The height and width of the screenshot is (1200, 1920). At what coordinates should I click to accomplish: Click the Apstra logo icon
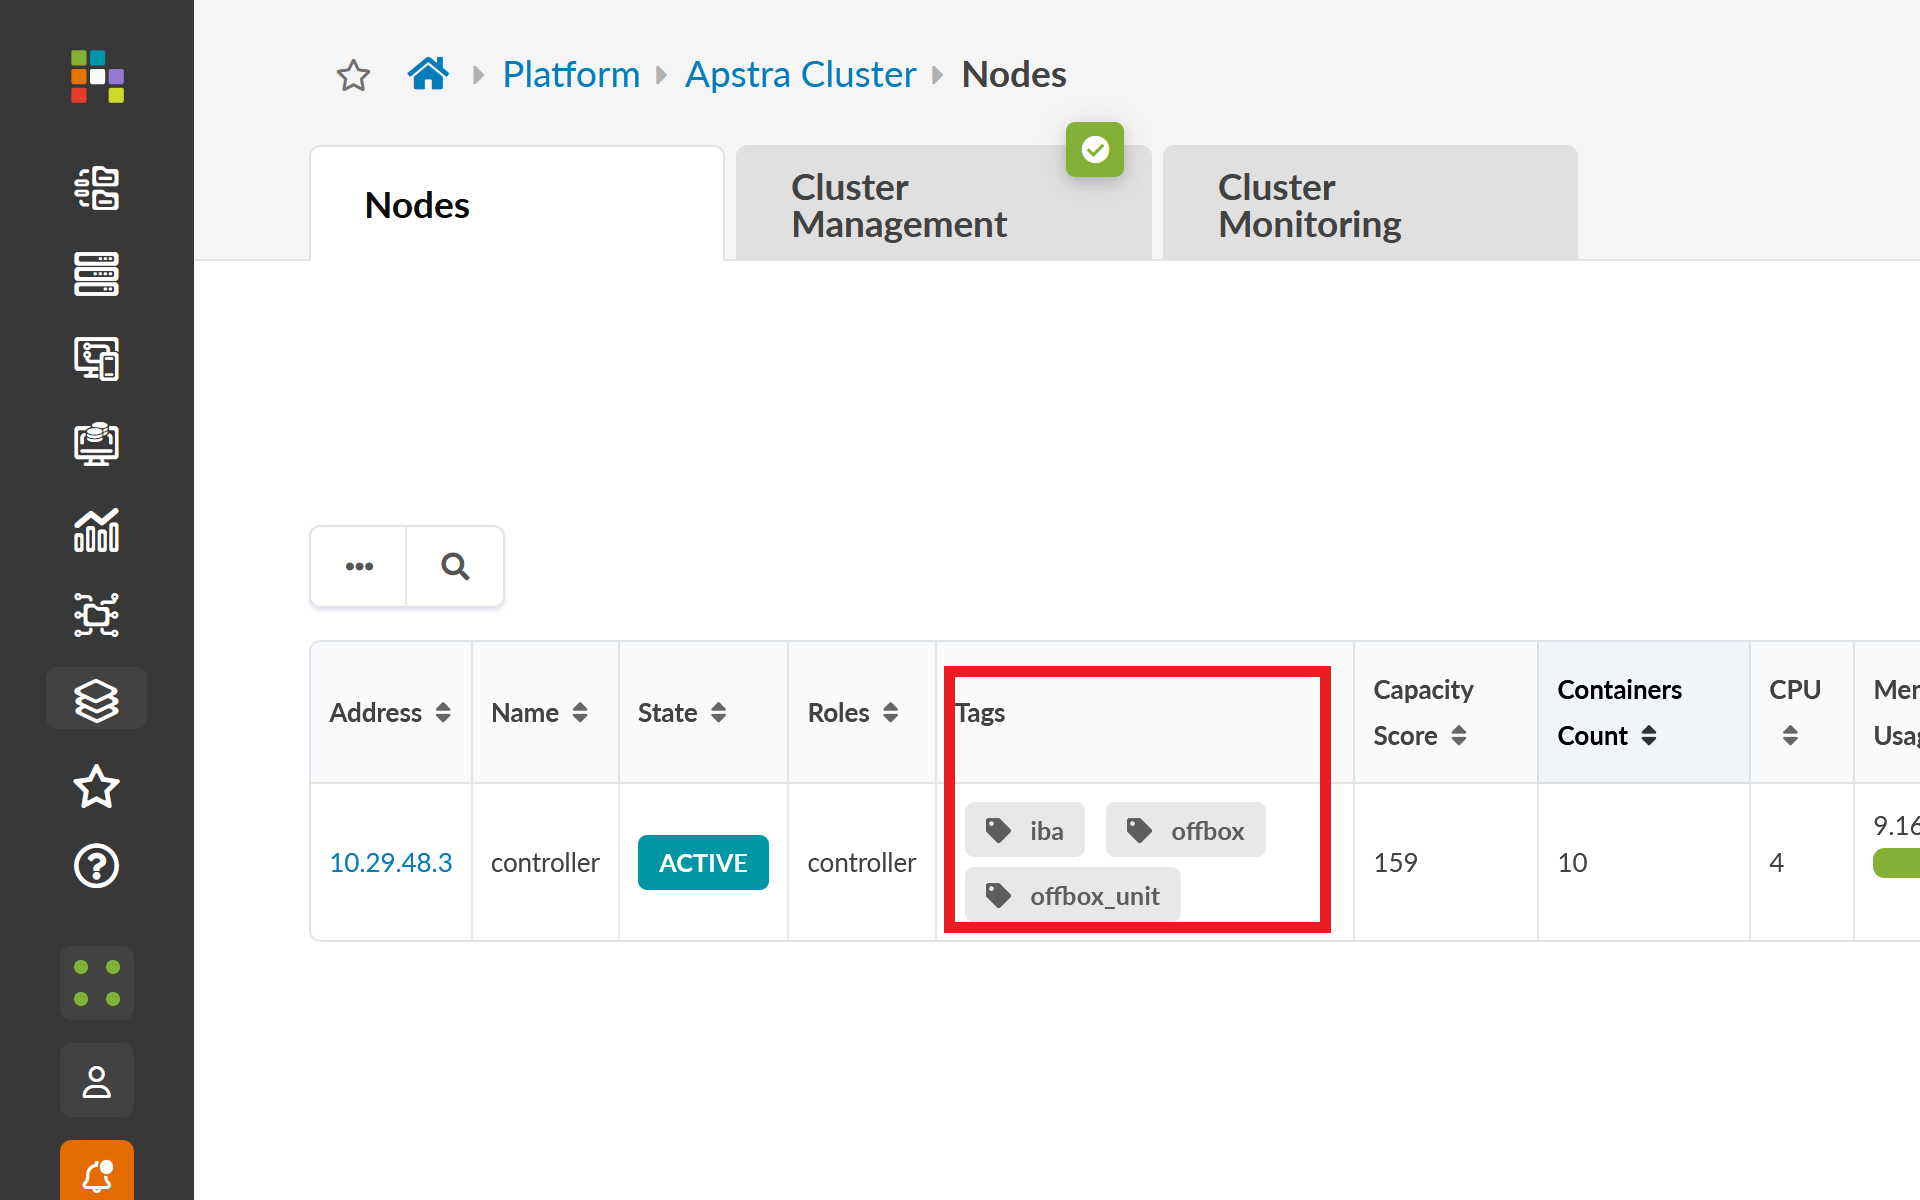click(x=97, y=77)
